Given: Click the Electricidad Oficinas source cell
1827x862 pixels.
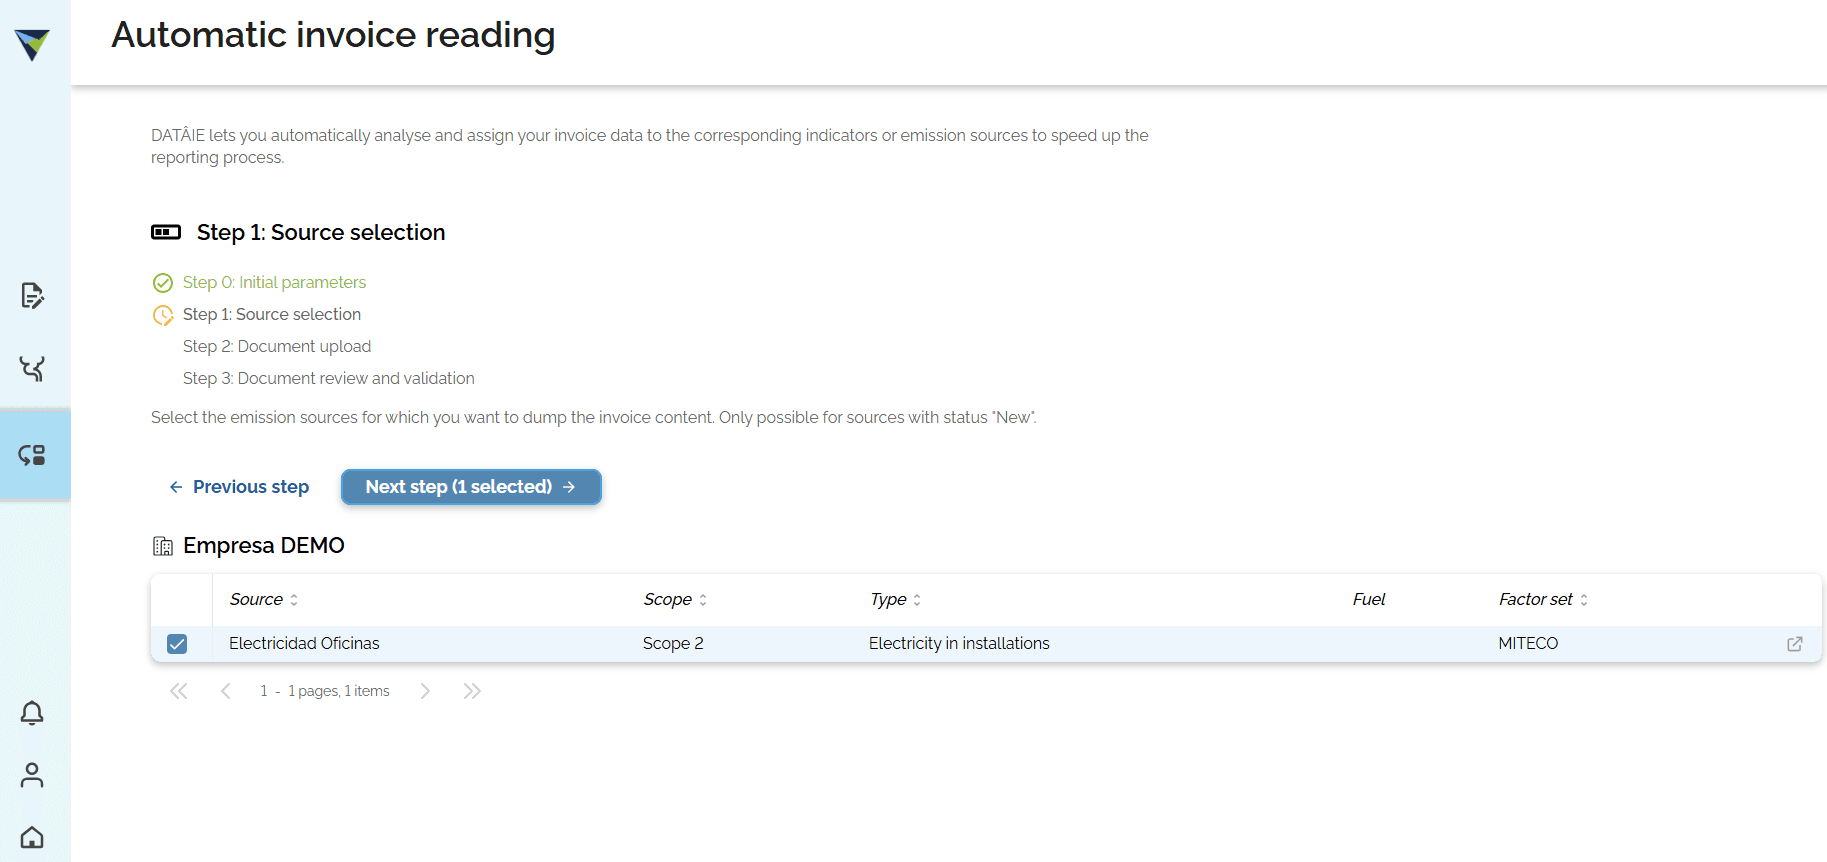Looking at the screenshot, I should pyautogui.click(x=304, y=643).
